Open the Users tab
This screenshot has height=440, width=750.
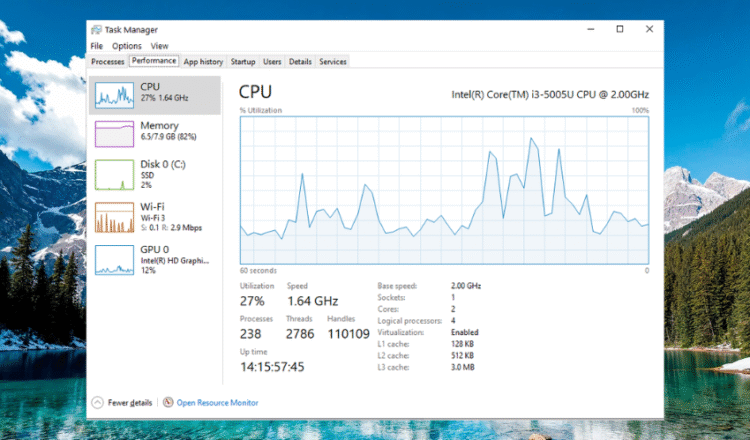(x=272, y=62)
